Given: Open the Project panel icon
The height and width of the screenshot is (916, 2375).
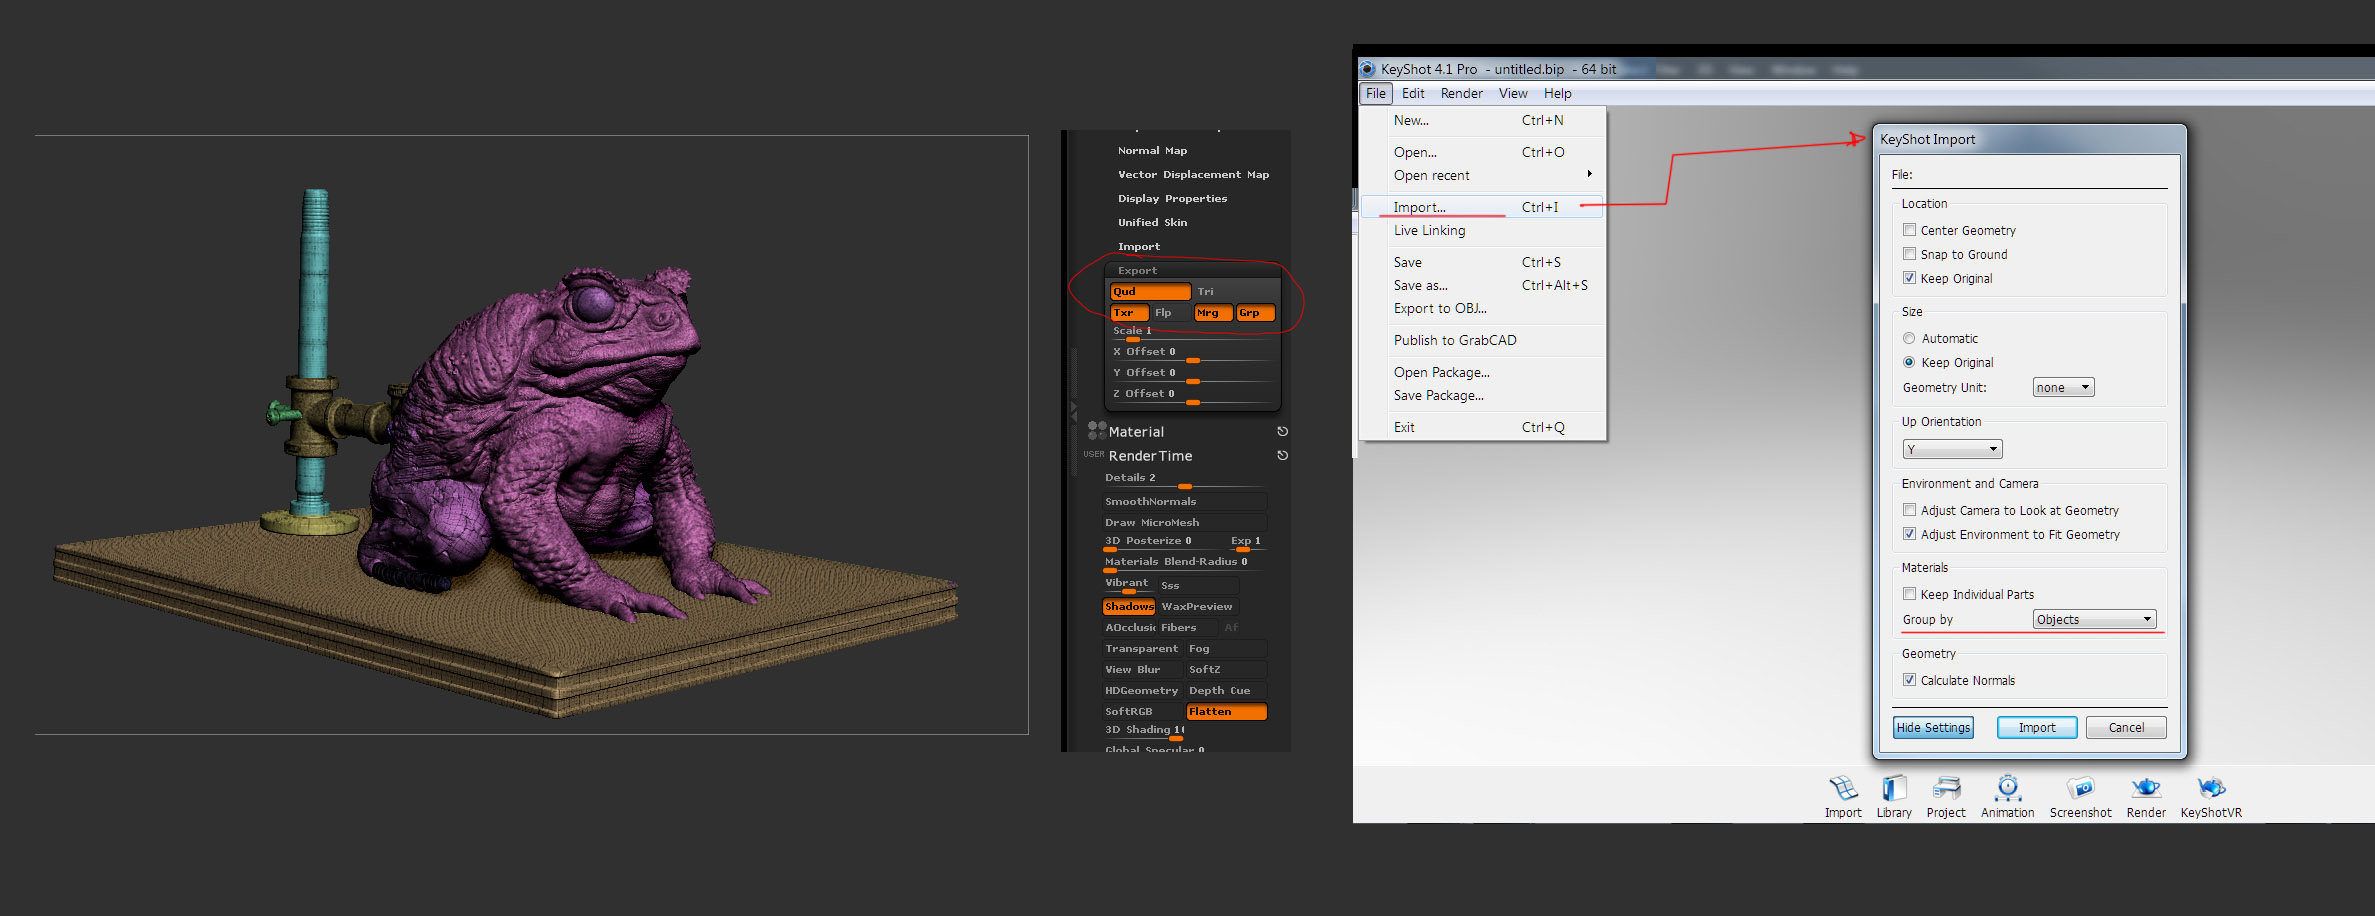Looking at the screenshot, I should 1946,788.
